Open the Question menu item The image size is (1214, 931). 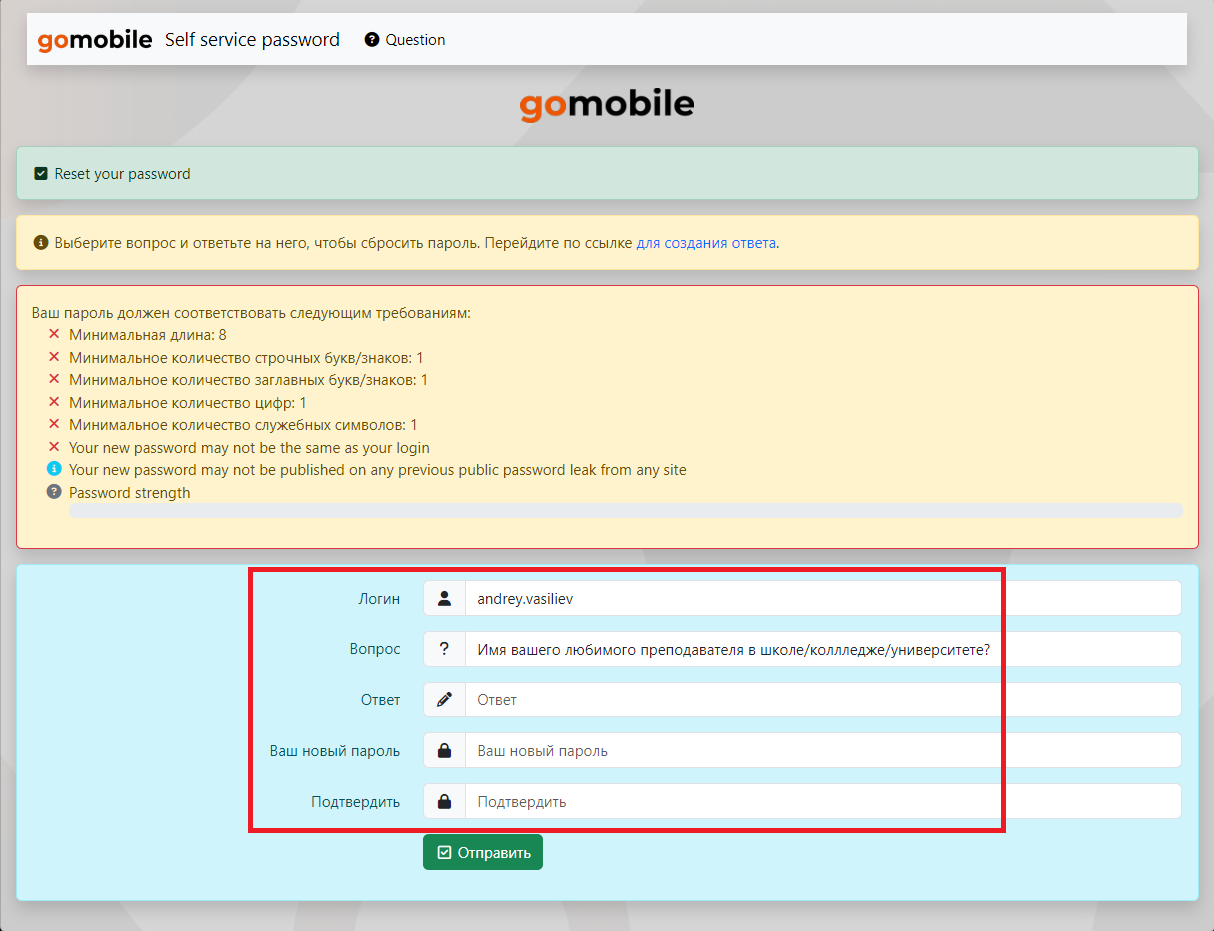pyautogui.click(x=405, y=40)
